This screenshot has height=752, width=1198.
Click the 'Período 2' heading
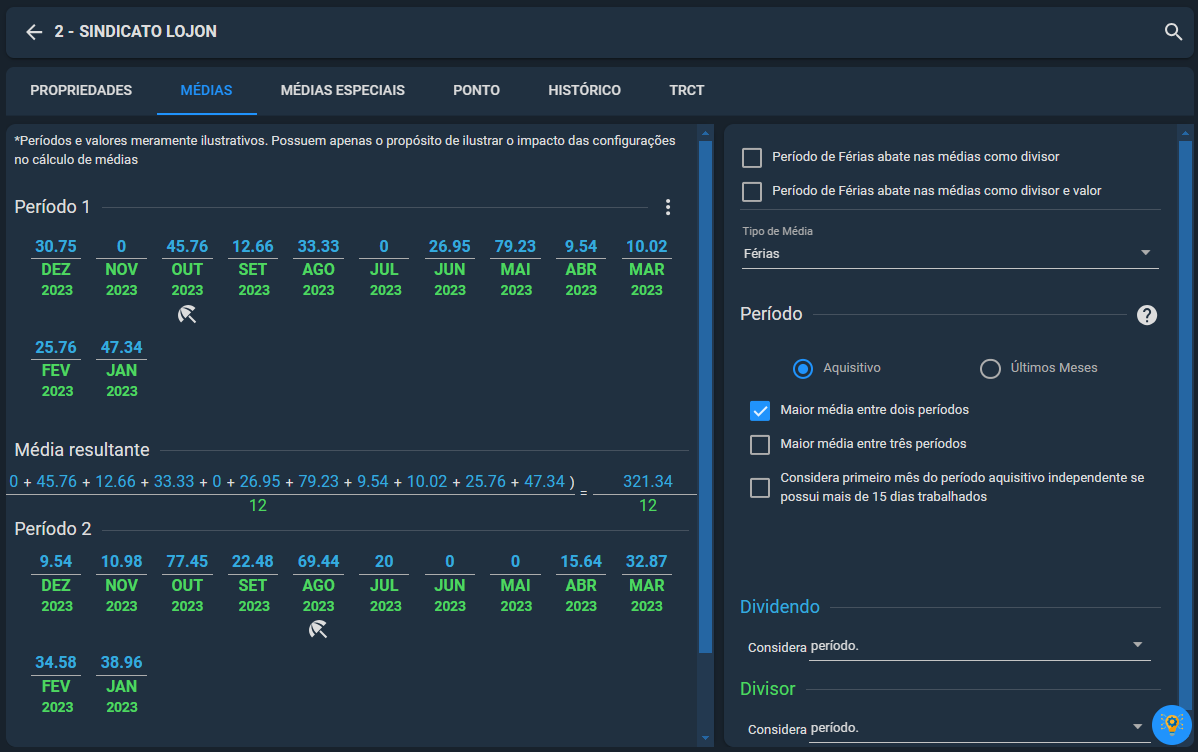click(53, 529)
